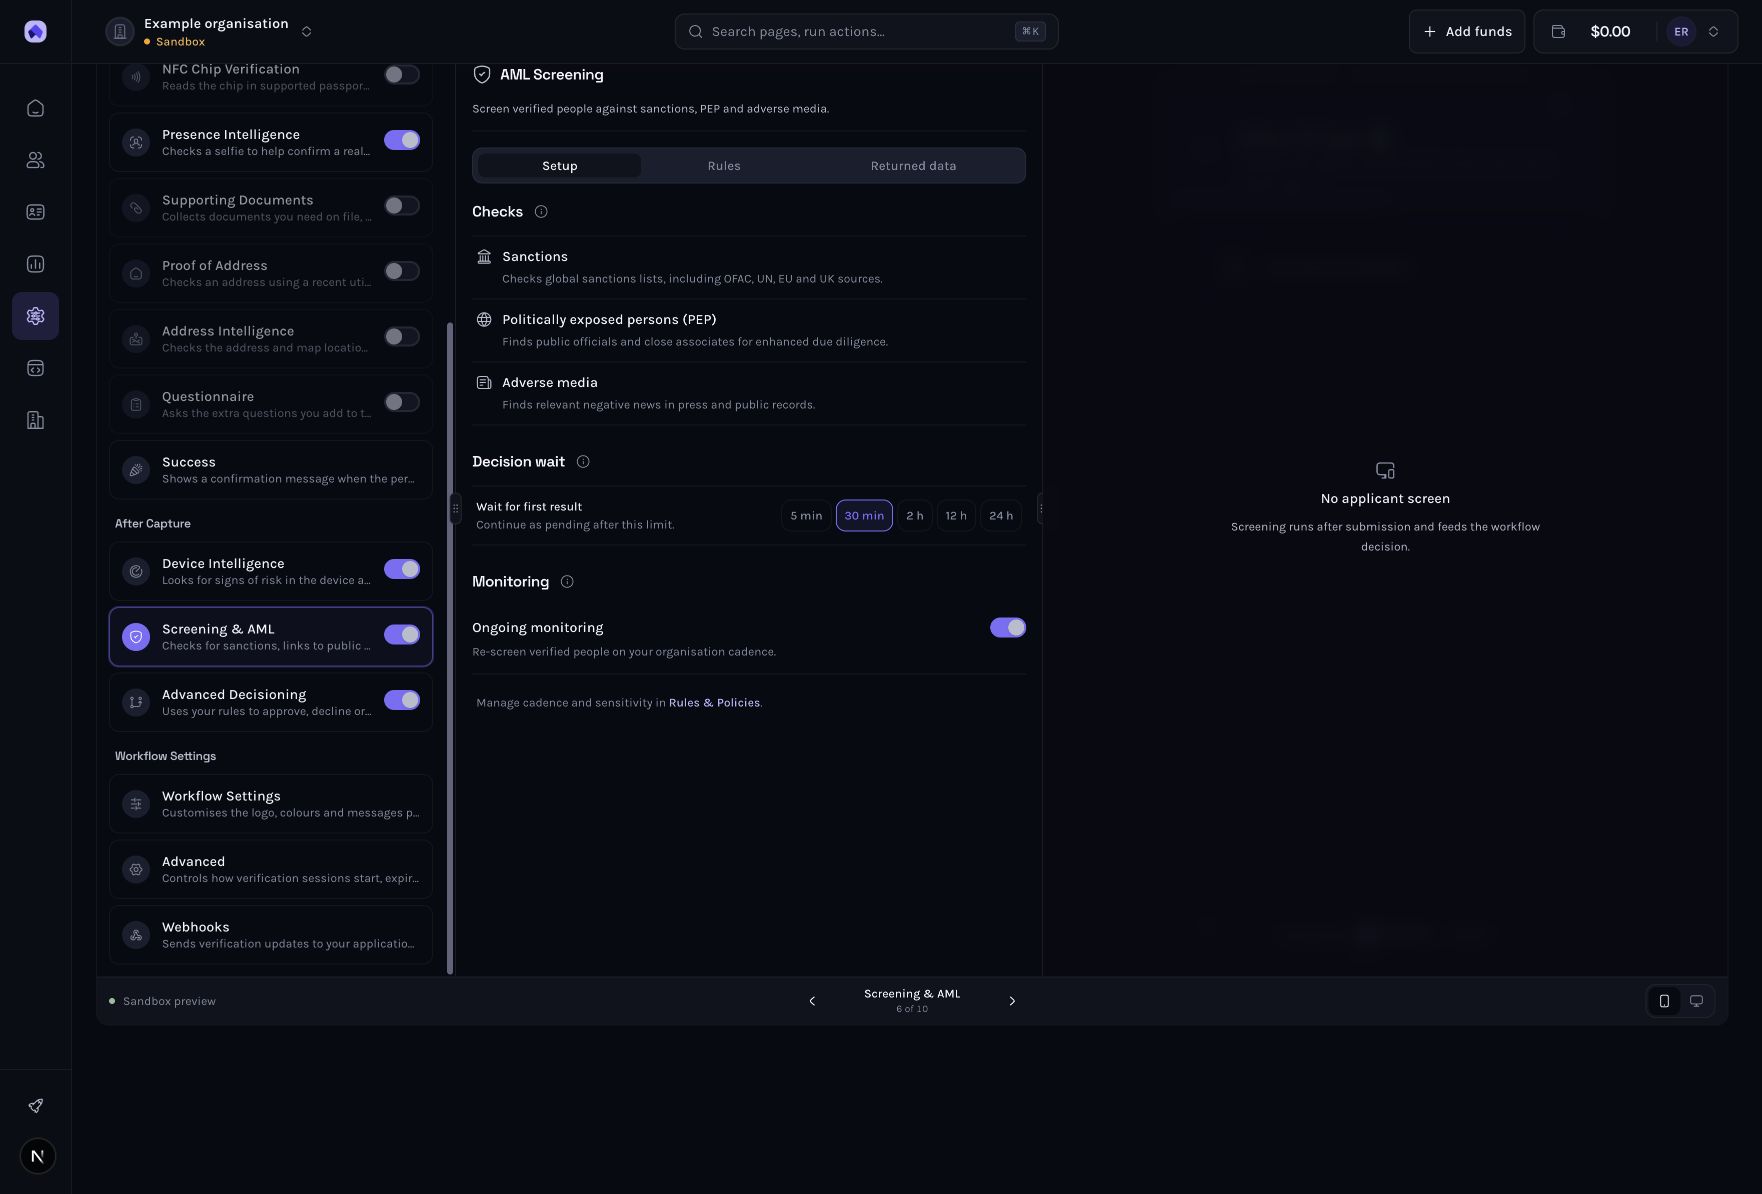Open the home icon in left sidebar
This screenshot has height=1194, width=1762.
tap(35, 108)
